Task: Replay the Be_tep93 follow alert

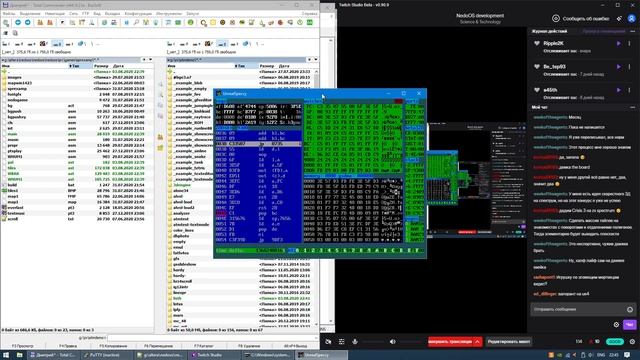Action: coord(619,67)
